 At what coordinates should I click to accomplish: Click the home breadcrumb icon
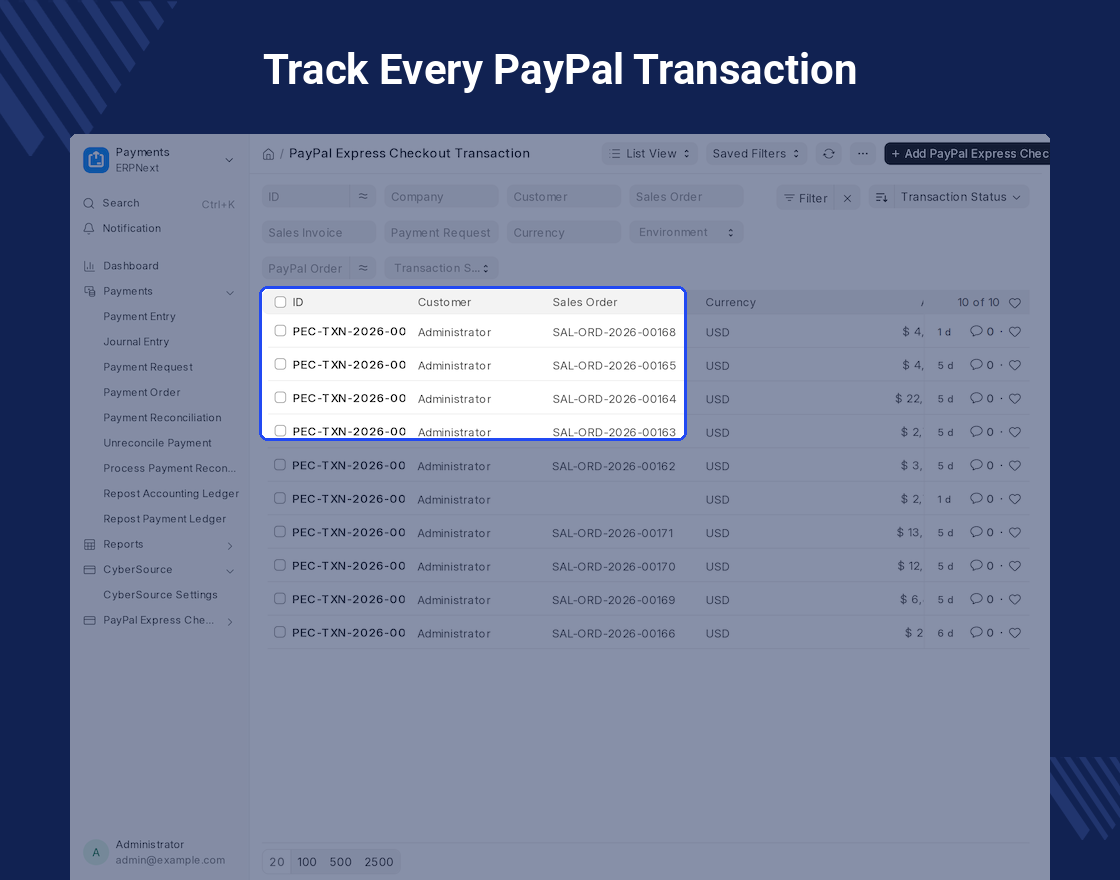coord(269,154)
